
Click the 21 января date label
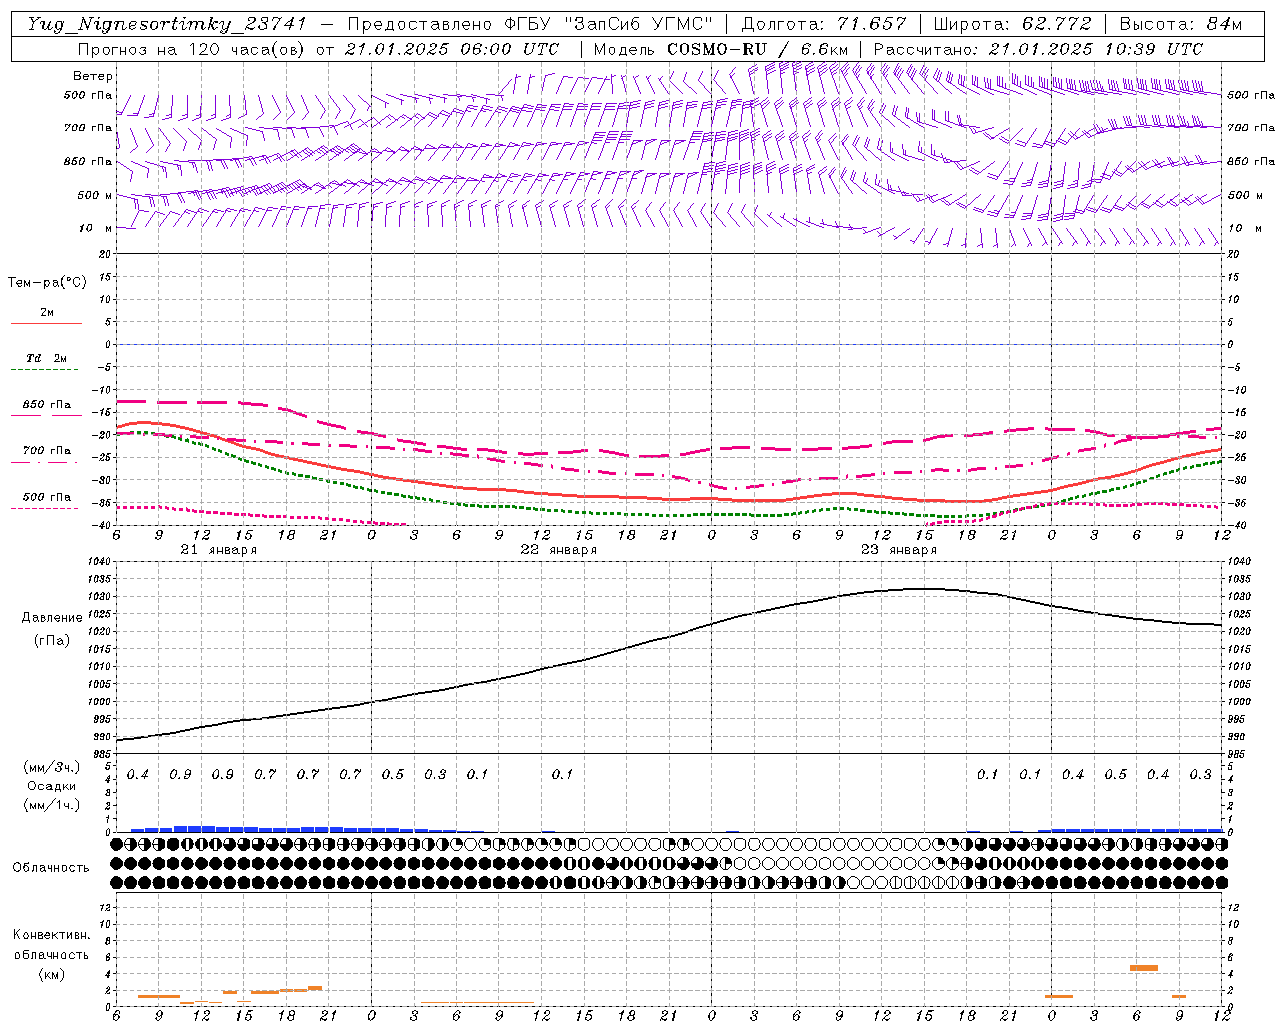coord(218,550)
